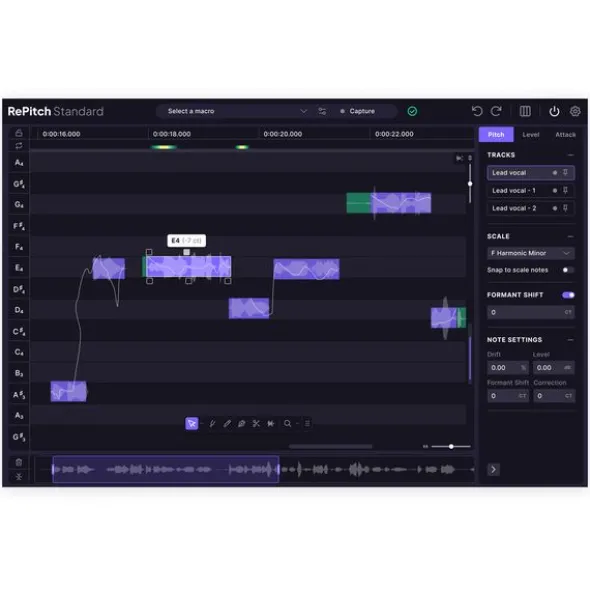Click the 0:00:20.000 timeline marker
Image resolution: width=590 pixels, height=591 pixels.
tap(282, 134)
